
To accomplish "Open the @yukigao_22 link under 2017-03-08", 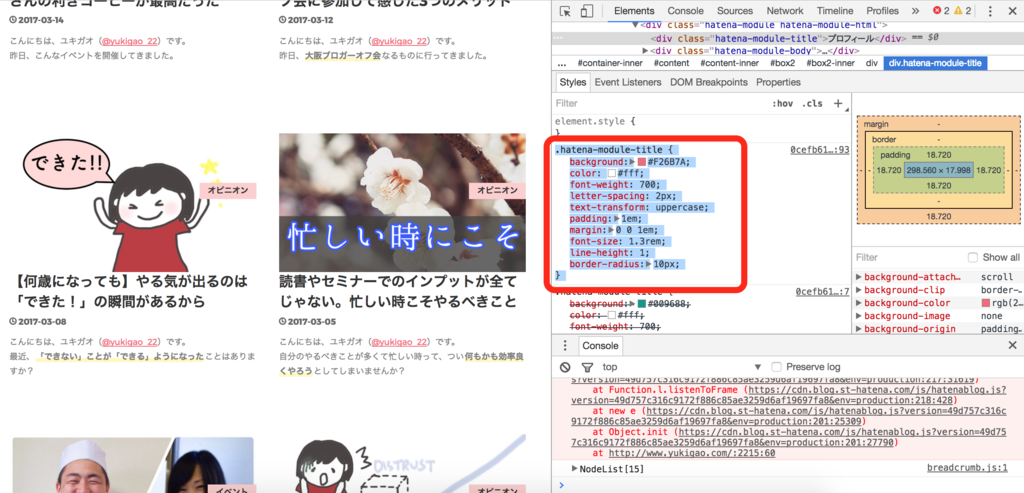I will pos(130,342).
